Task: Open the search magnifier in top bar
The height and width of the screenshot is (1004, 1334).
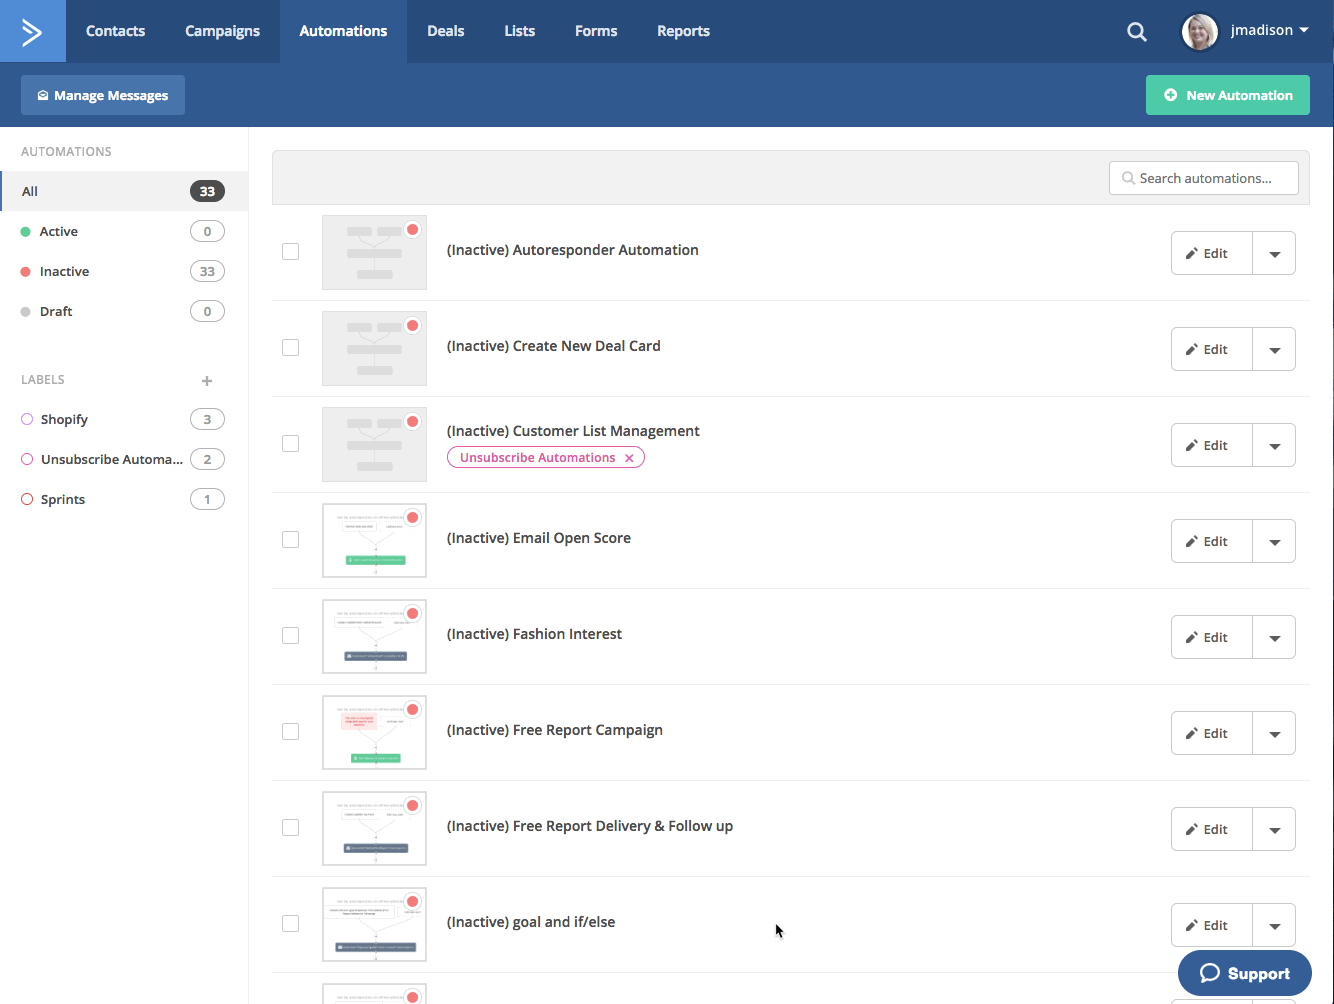Action: coord(1137,32)
